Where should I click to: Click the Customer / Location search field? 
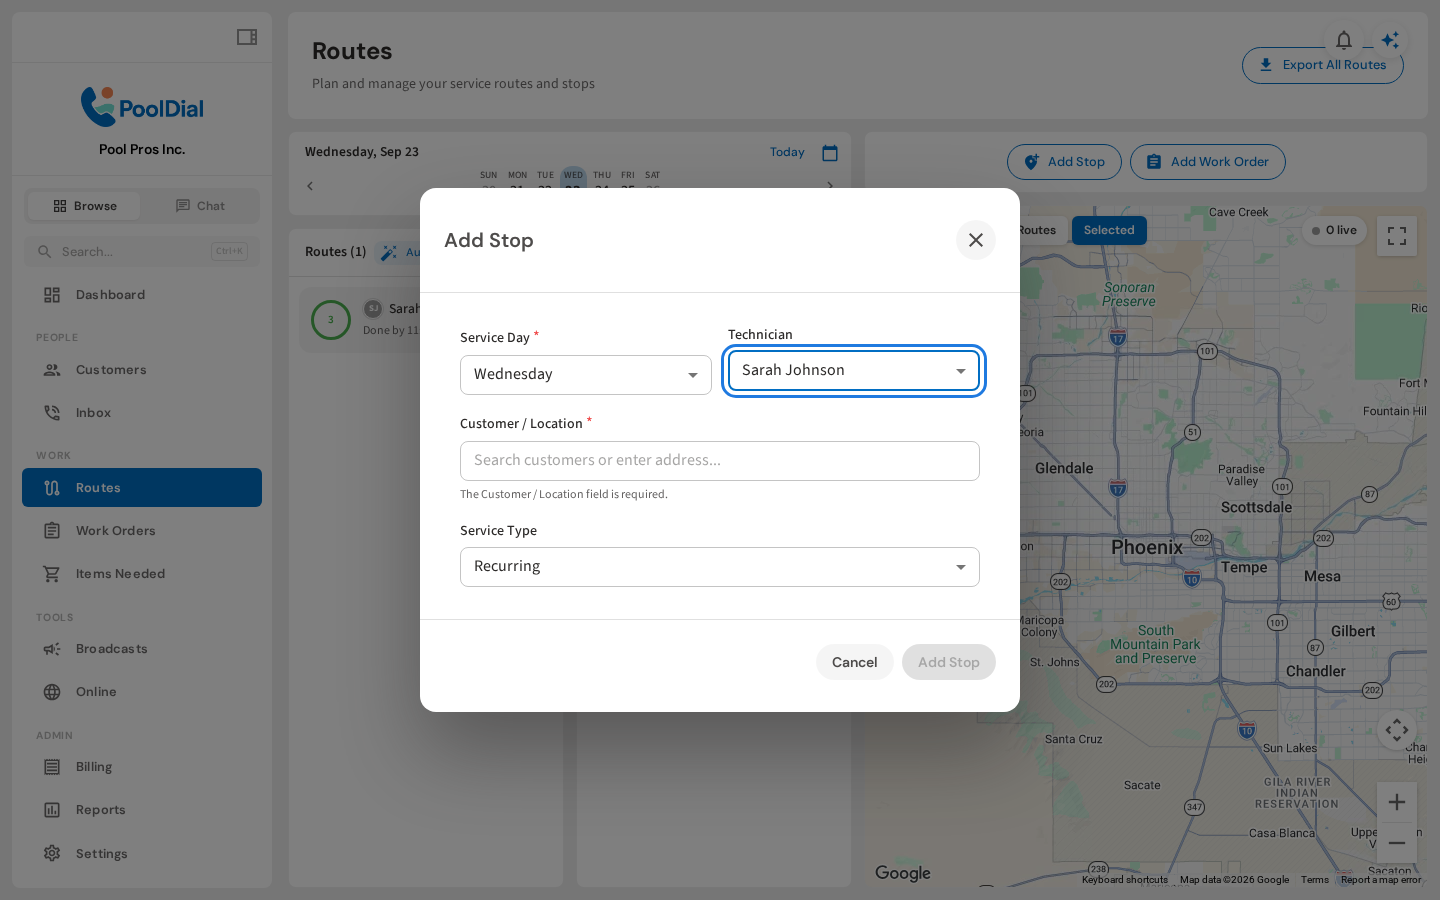[720, 461]
